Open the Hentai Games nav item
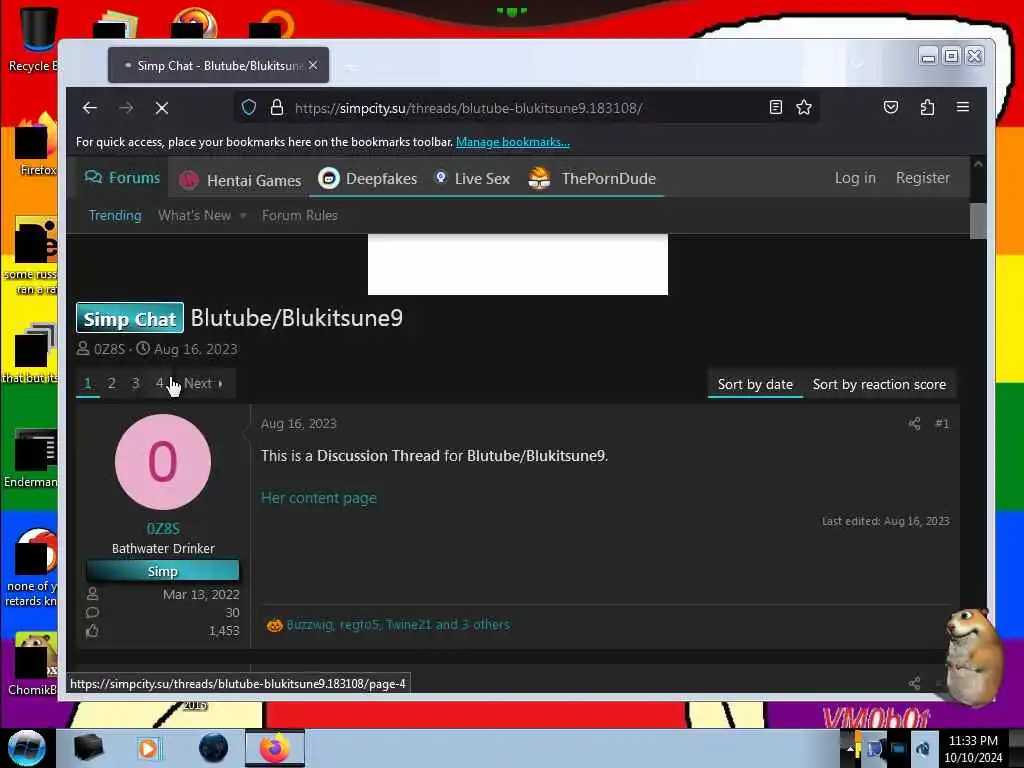The image size is (1024, 768). (x=240, y=180)
